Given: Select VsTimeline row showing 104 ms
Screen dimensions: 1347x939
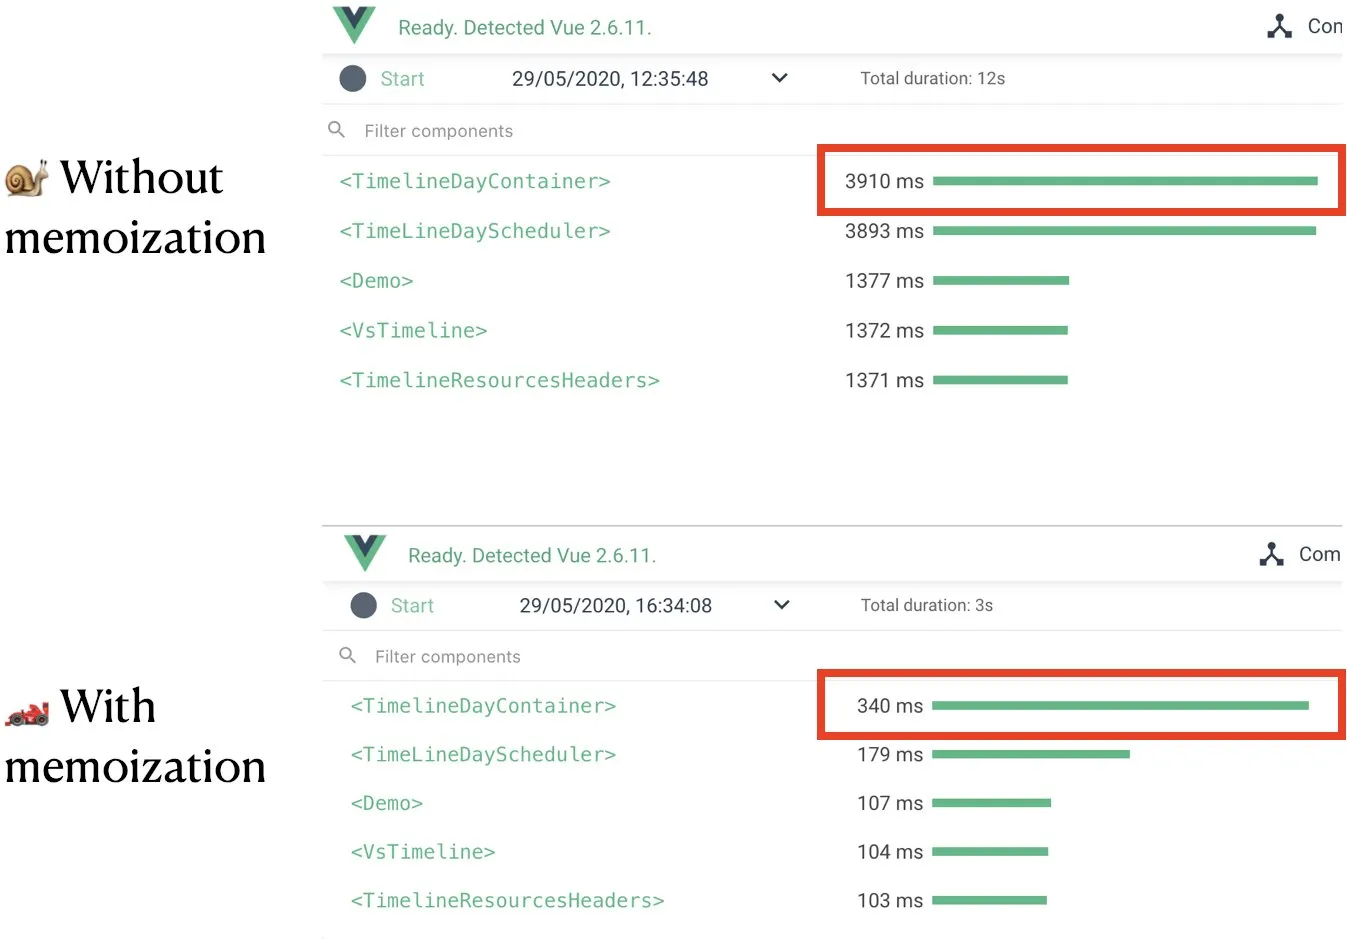Looking at the screenshot, I should pos(832,852).
